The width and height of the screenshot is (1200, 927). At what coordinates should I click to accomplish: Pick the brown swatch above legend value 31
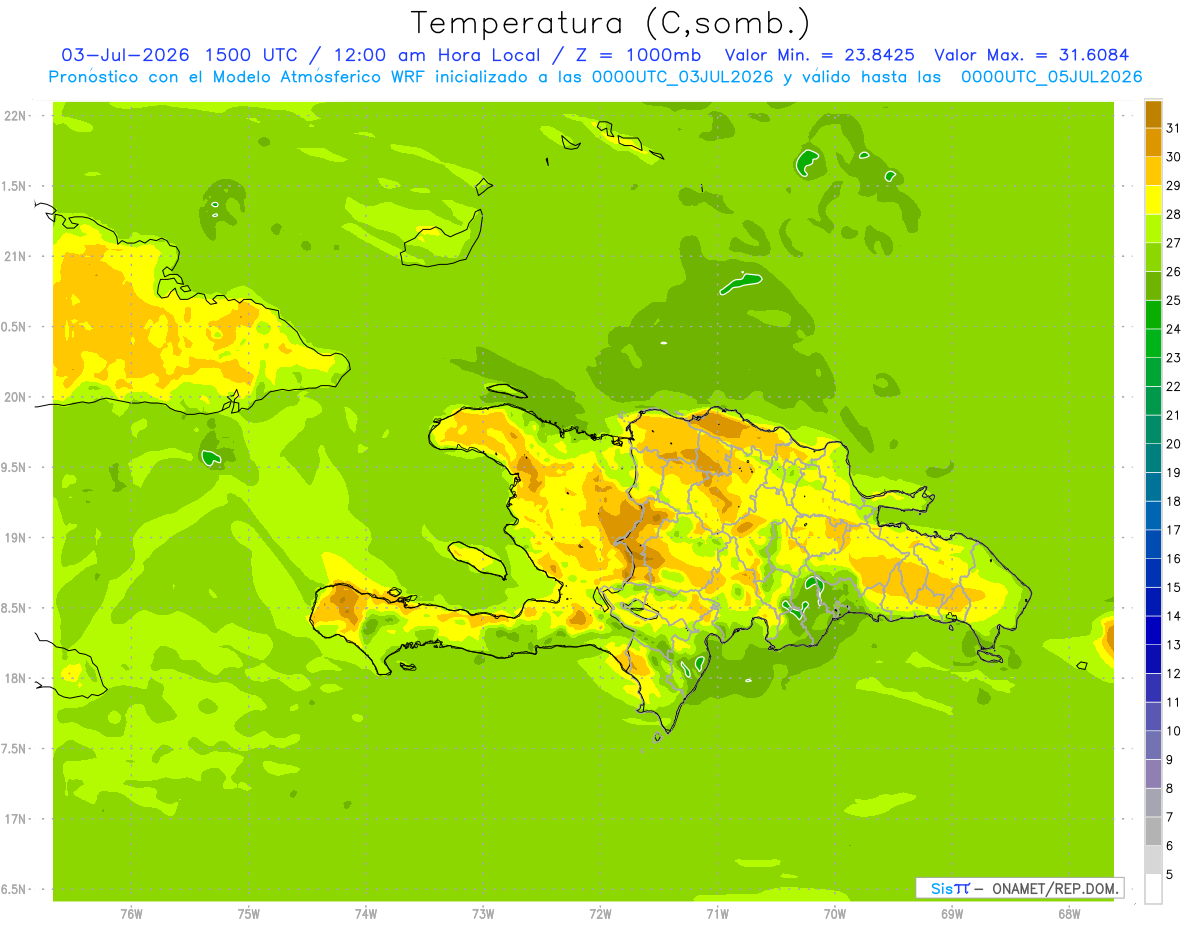tap(1153, 114)
